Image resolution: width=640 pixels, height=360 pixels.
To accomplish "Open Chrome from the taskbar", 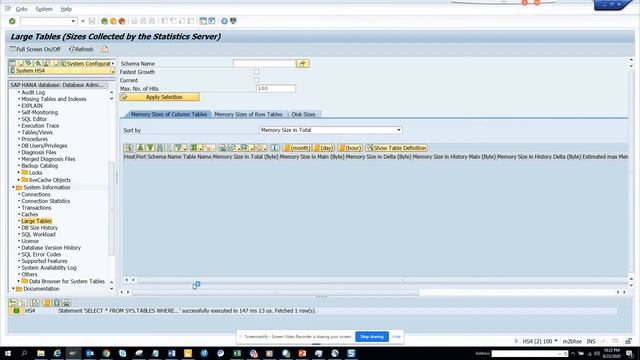I will (x=106, y=353).
